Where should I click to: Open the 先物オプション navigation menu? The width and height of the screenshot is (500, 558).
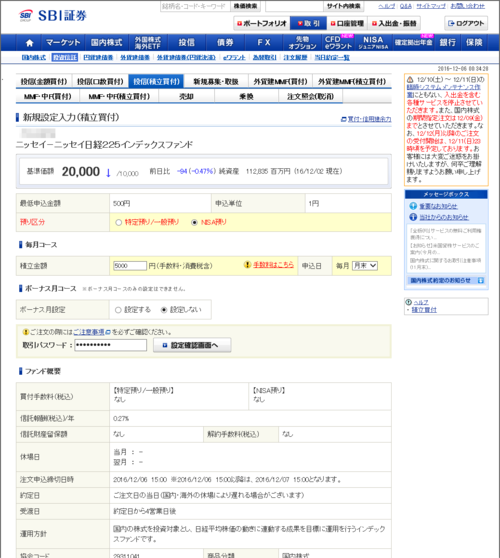coord(302,43)
